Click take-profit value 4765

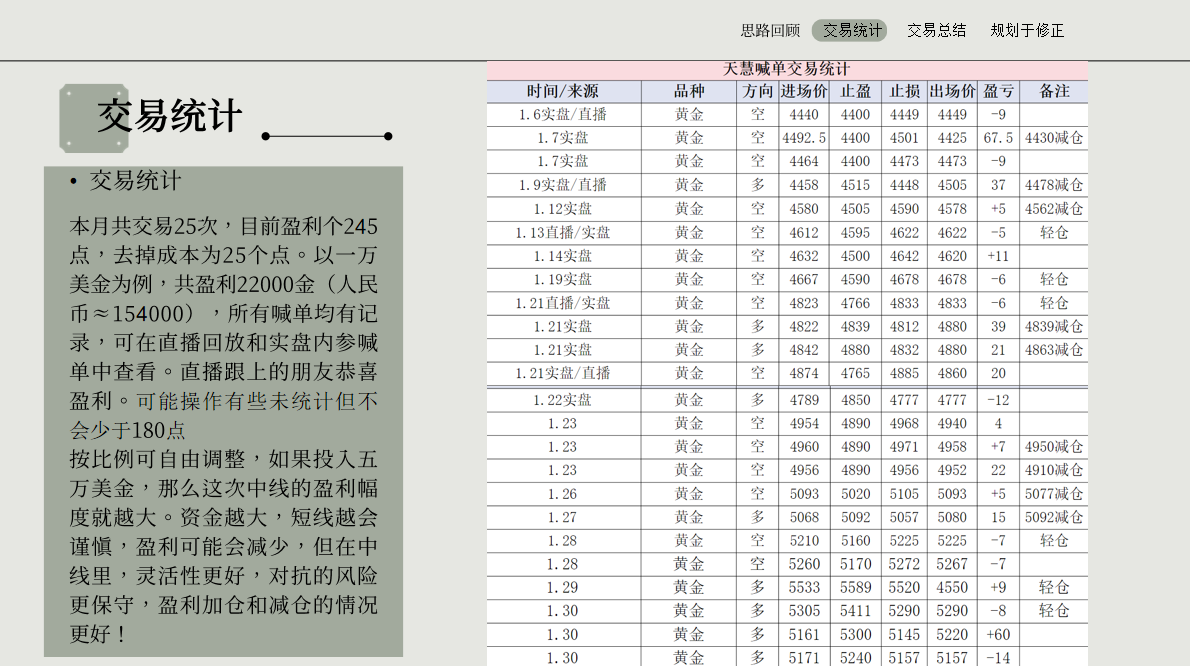click(855, 373)
